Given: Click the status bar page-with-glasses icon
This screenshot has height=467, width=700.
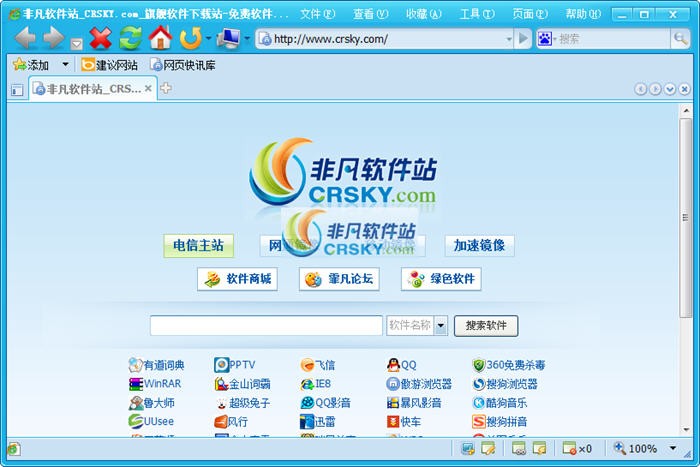Looking at the screenshot, I should 519,449.
